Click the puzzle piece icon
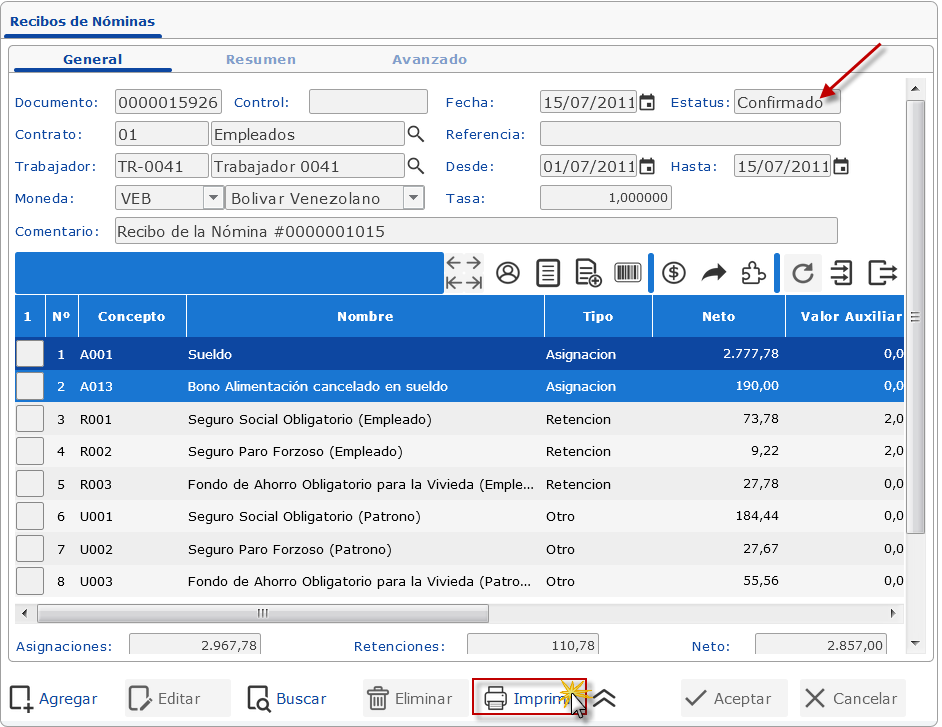 753,273
